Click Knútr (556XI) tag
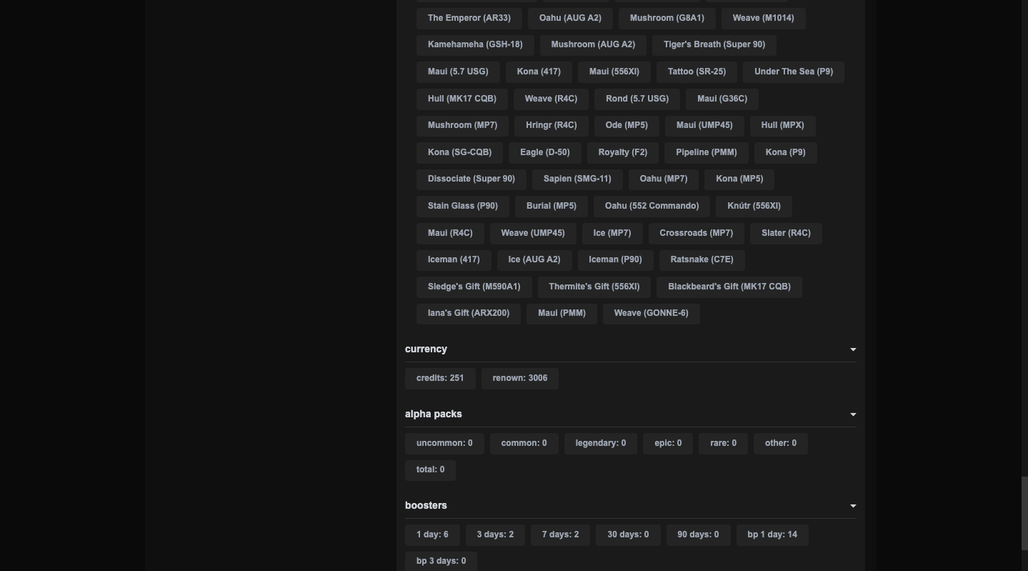The height and width of the screenshot is (571, 1028). (x=753, y=206)
